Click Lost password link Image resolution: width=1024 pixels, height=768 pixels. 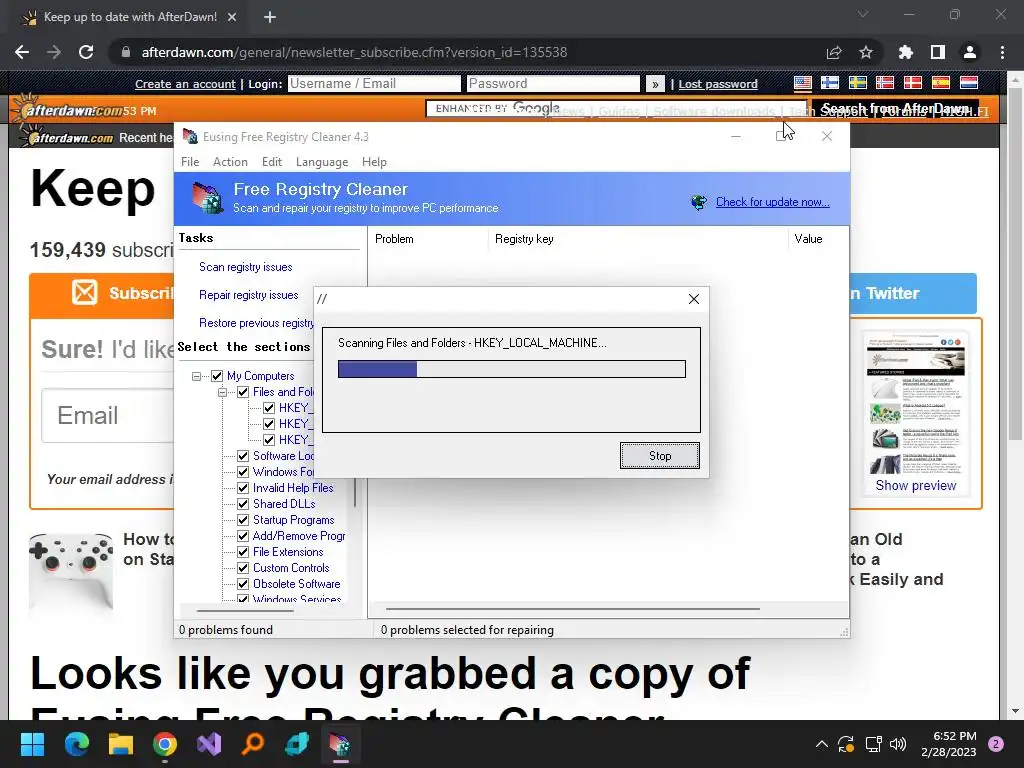[718, 84]
